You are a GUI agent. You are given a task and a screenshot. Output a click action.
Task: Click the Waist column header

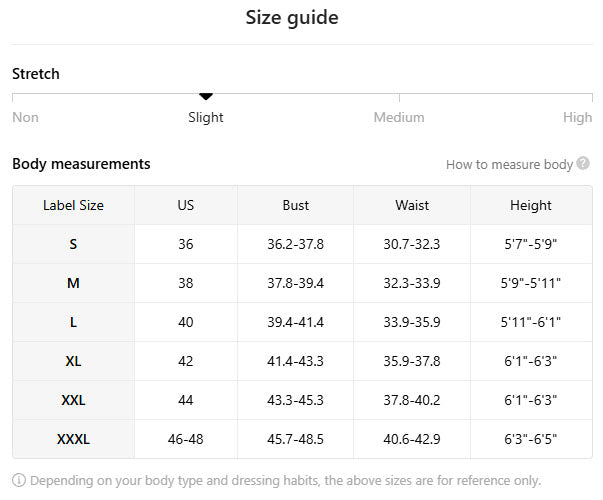click(x=412, y=205)
